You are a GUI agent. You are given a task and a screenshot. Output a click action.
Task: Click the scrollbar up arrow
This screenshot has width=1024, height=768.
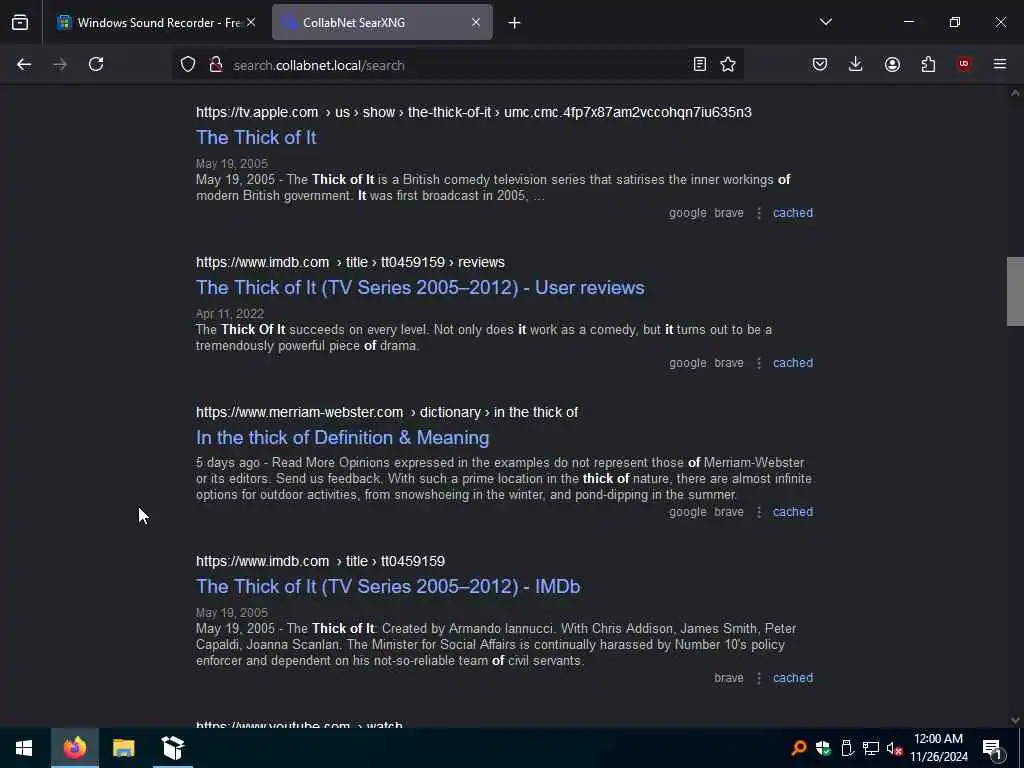point(1015,93)
